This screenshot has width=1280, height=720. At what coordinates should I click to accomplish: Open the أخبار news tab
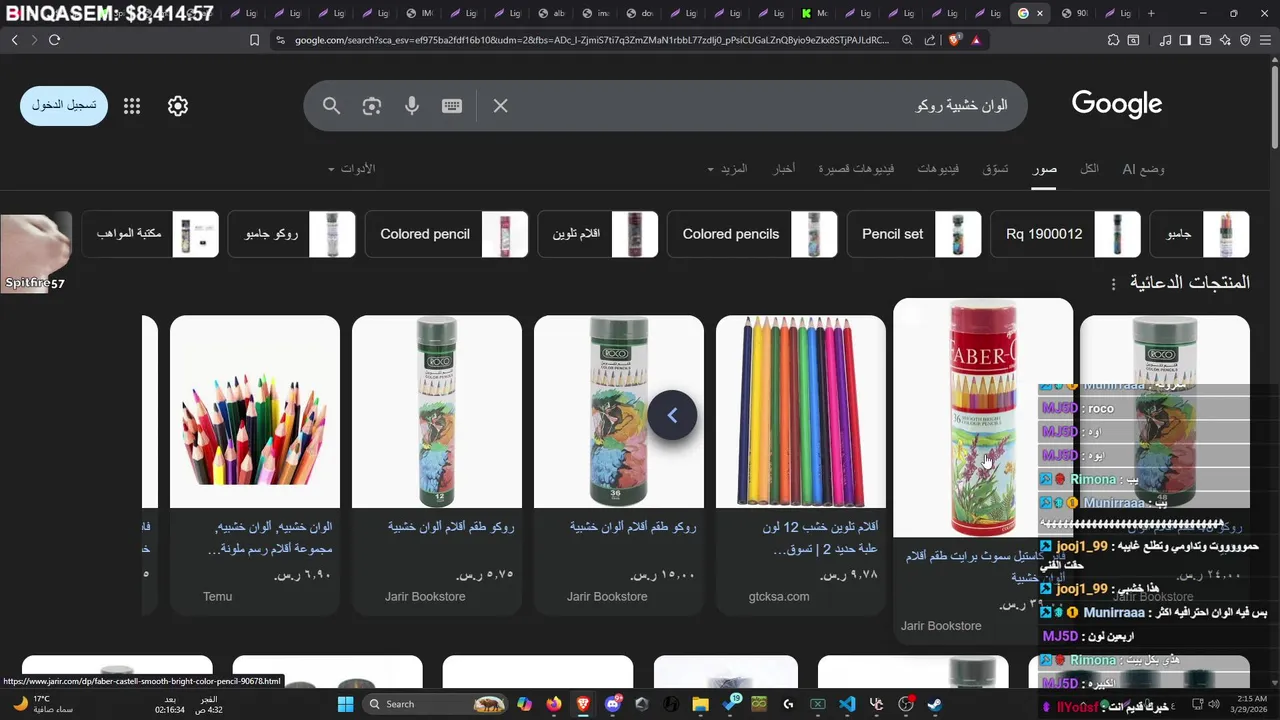pyautogui.click(x=784, y=168)
